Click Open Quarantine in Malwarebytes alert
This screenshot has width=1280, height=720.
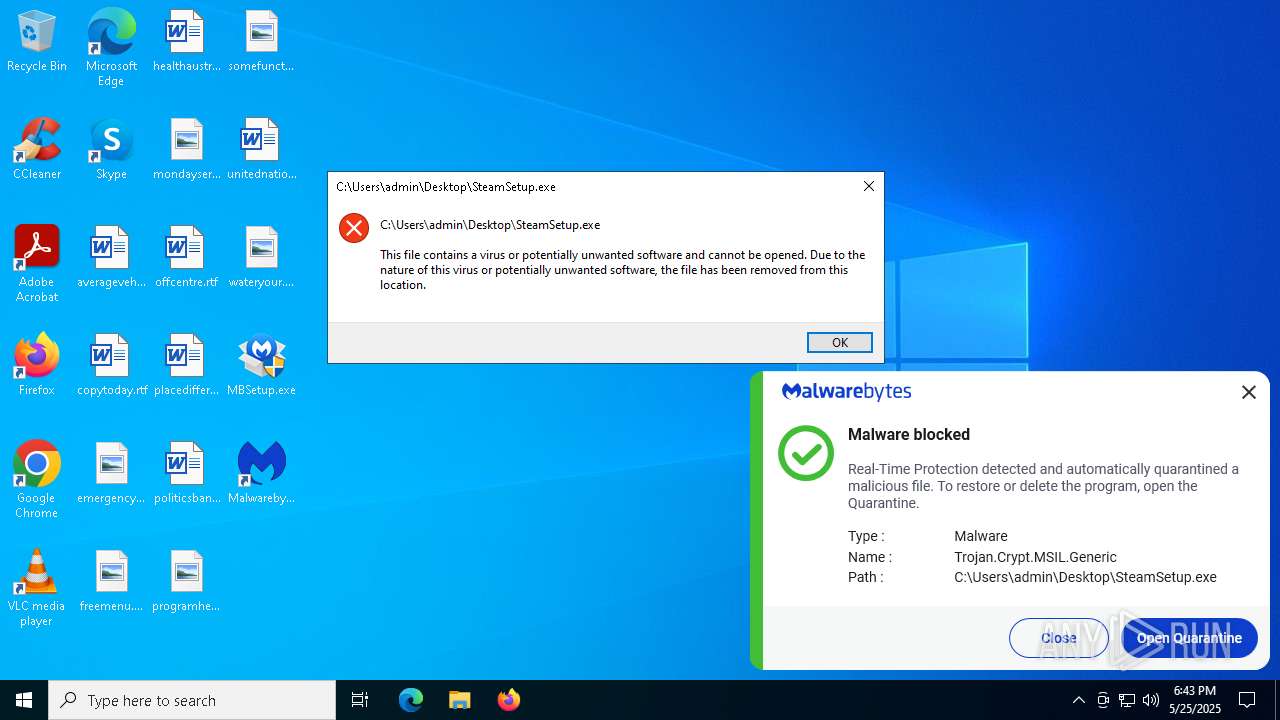1189,638
